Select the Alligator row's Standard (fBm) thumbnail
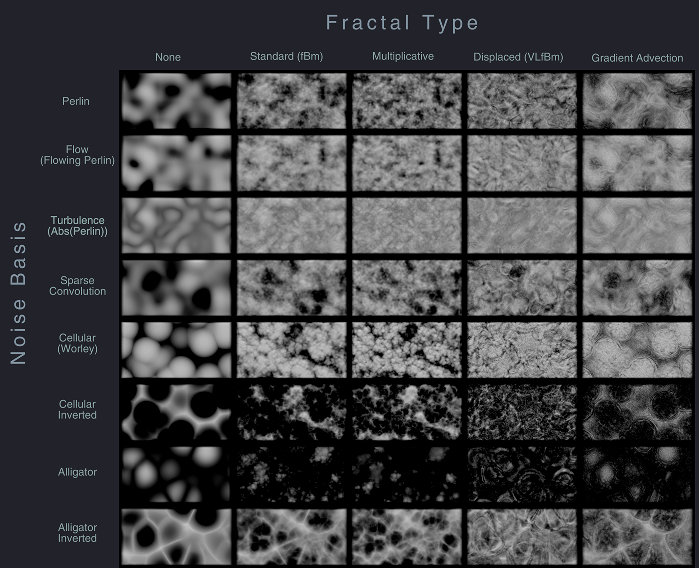This screenshot has height=568, width=699. tap(292, 475)
